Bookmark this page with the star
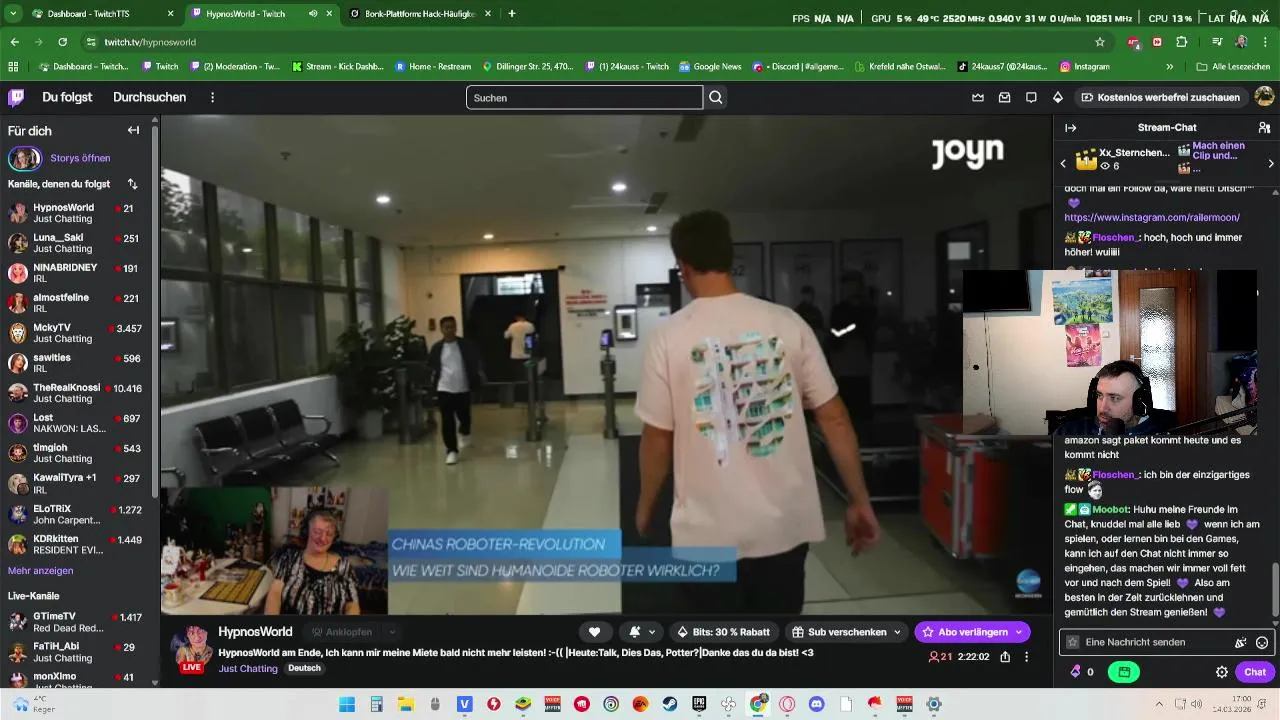 coord(1100,42)
